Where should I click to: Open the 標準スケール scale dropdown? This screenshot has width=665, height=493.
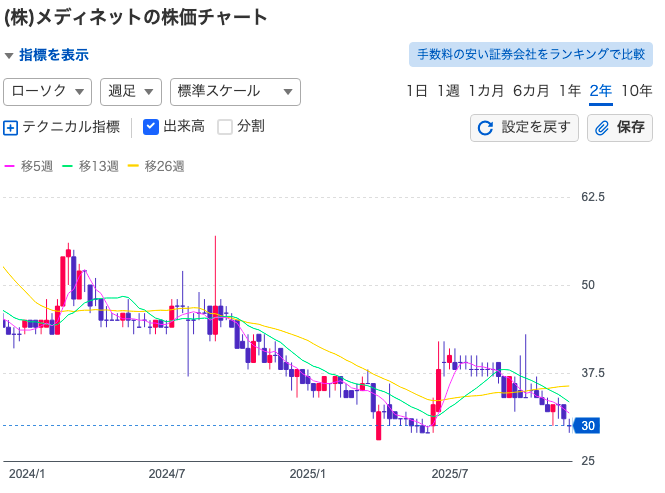click(x=235, y=91)
